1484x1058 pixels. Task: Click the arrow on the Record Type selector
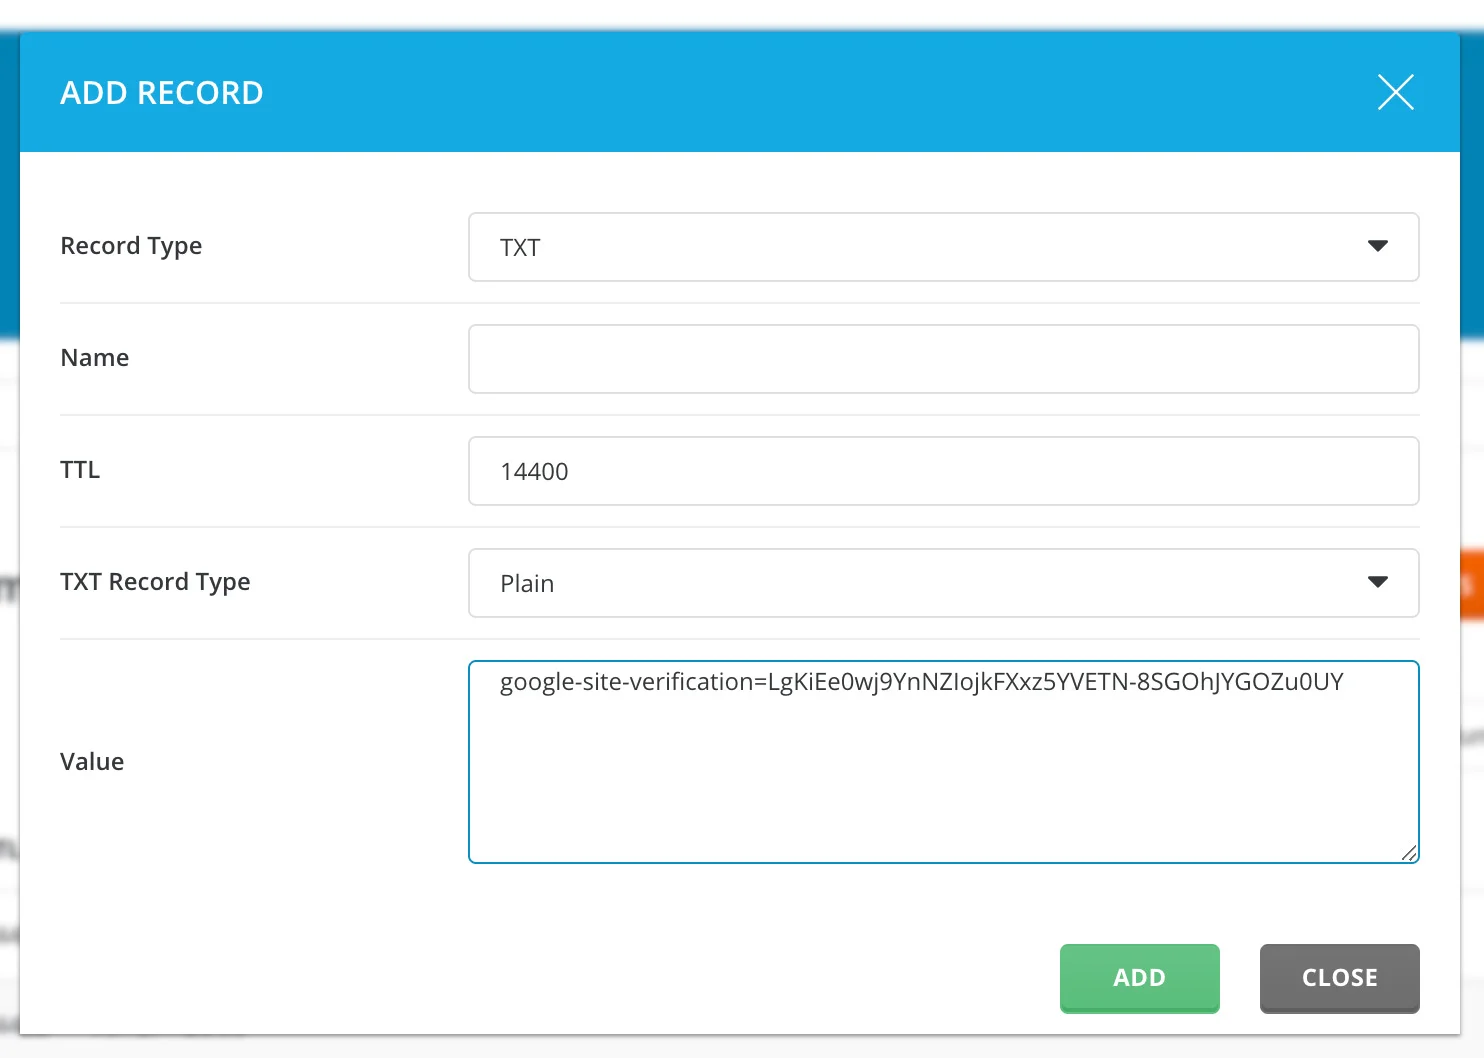(1377, 246)
